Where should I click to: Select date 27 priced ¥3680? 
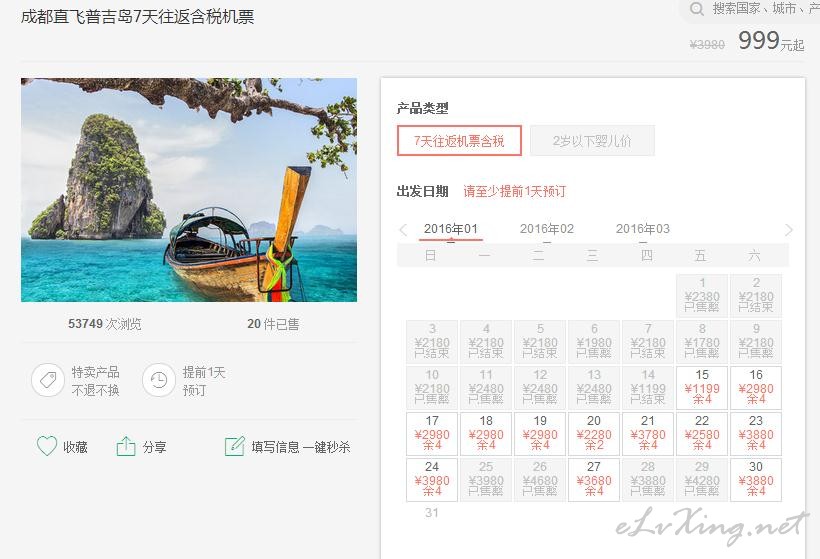tap(594, 480)
